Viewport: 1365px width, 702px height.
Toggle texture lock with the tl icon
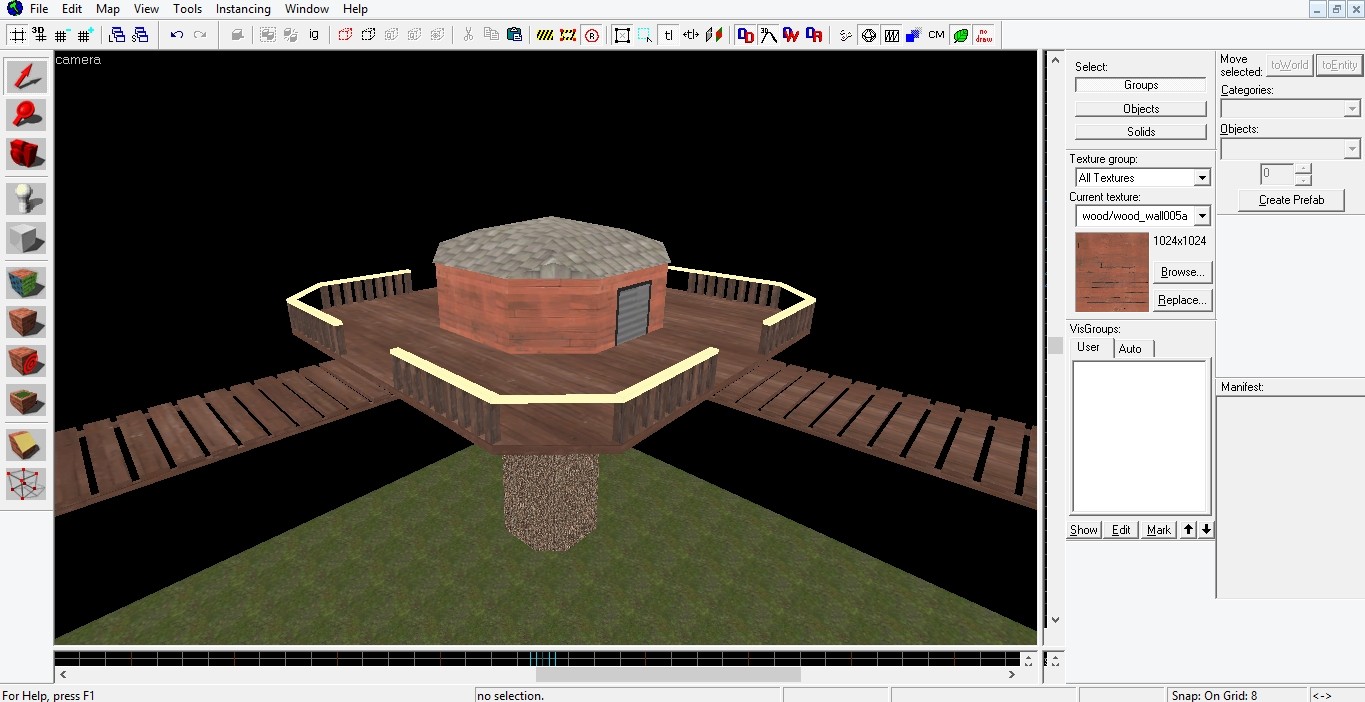click(x=668, y=35)
